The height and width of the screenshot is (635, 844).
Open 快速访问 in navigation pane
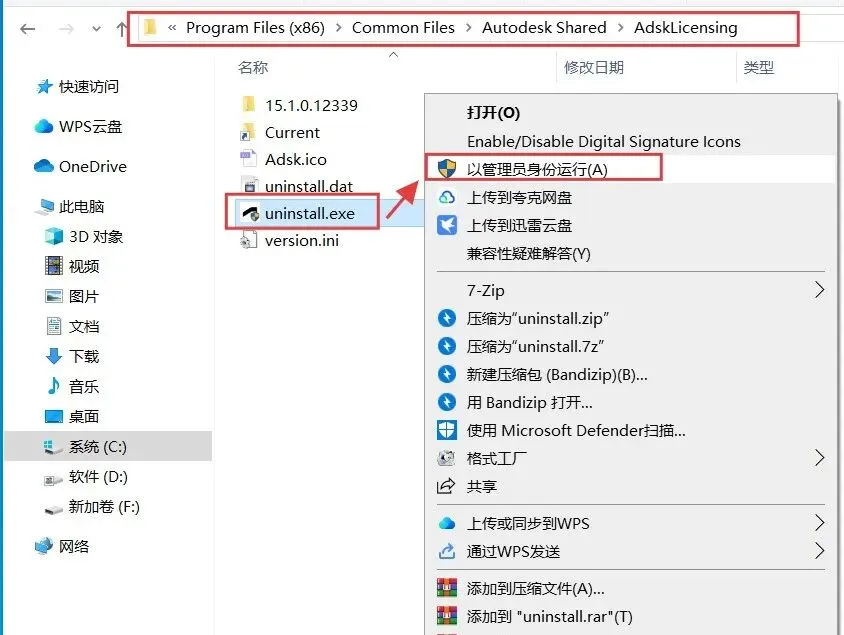coord(89,87)
